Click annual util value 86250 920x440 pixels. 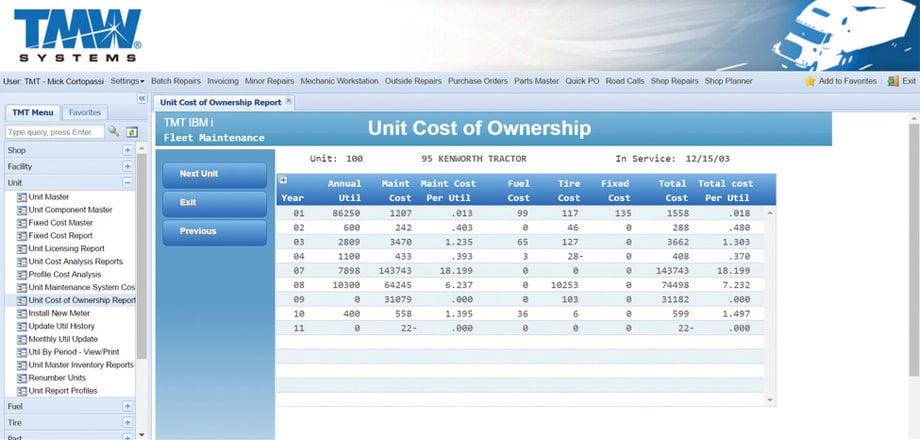(344, 213)
